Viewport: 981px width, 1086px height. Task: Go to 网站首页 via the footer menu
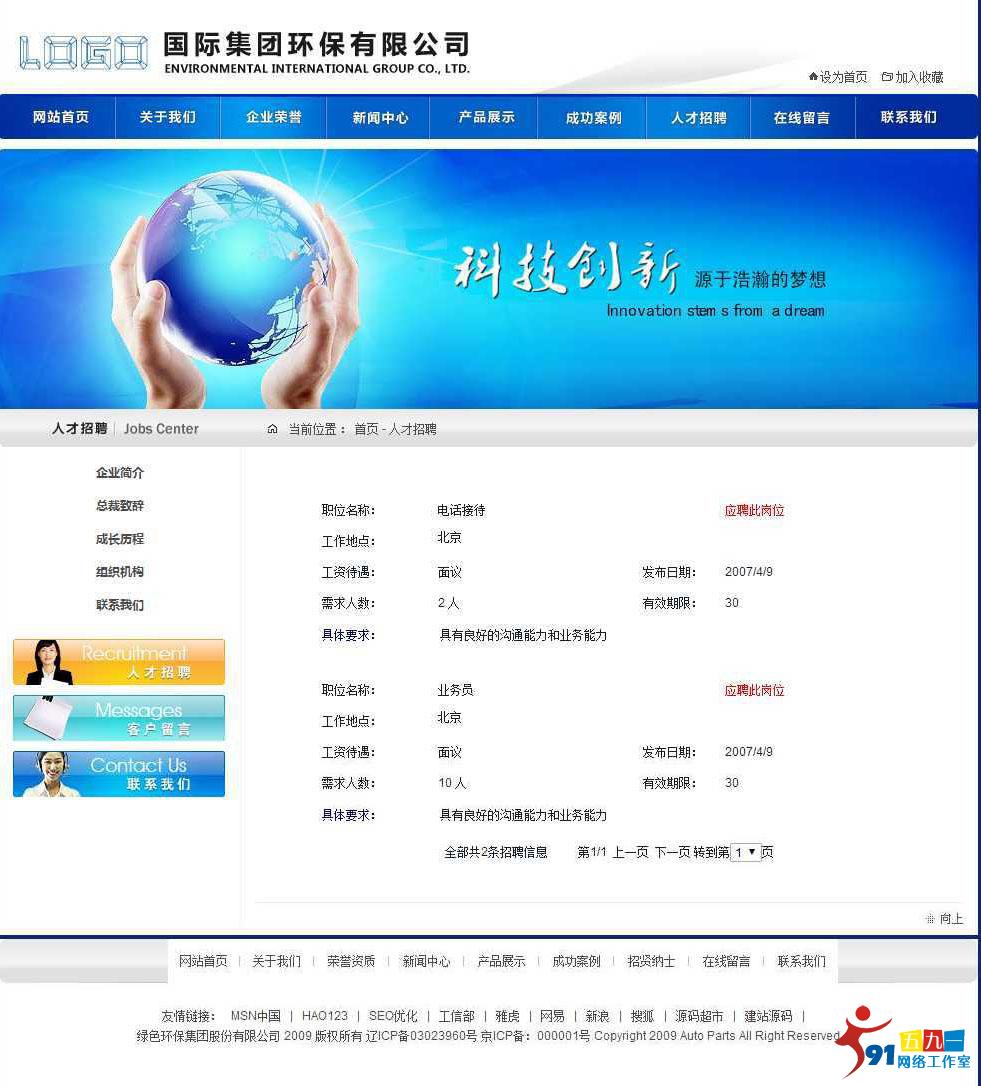coord(202,961)
